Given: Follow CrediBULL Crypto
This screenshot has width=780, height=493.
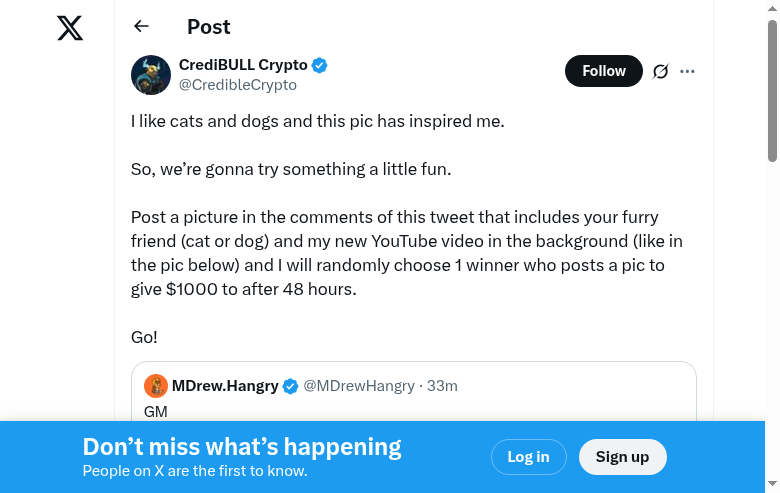Looking at the screenshot, I should [603, 71].
